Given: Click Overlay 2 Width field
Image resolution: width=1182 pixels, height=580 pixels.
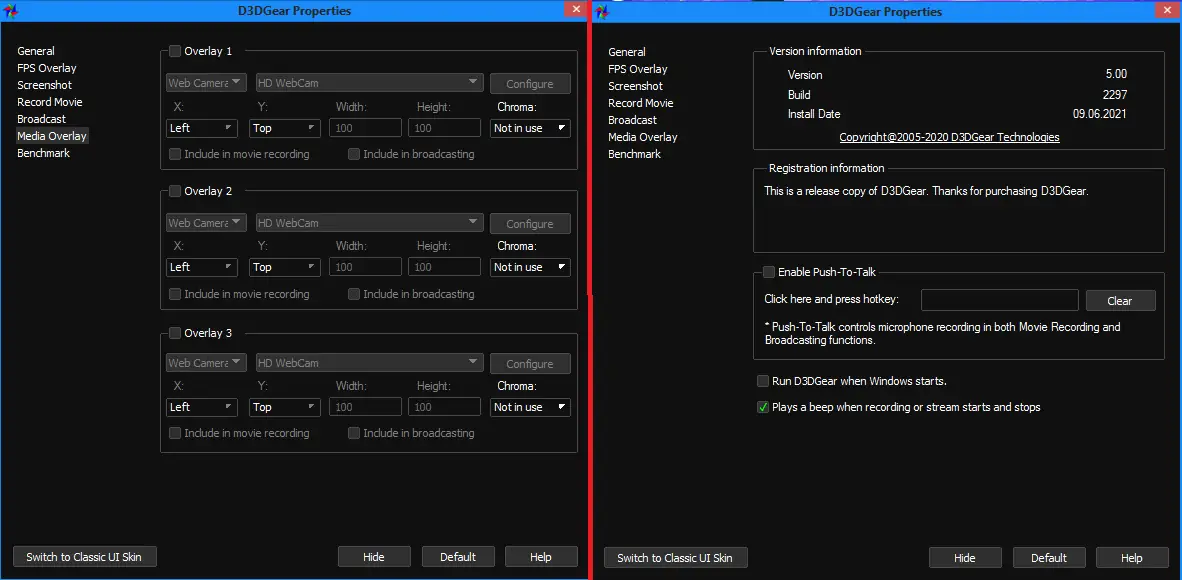Looking at the screenshot, I should 366,267.
